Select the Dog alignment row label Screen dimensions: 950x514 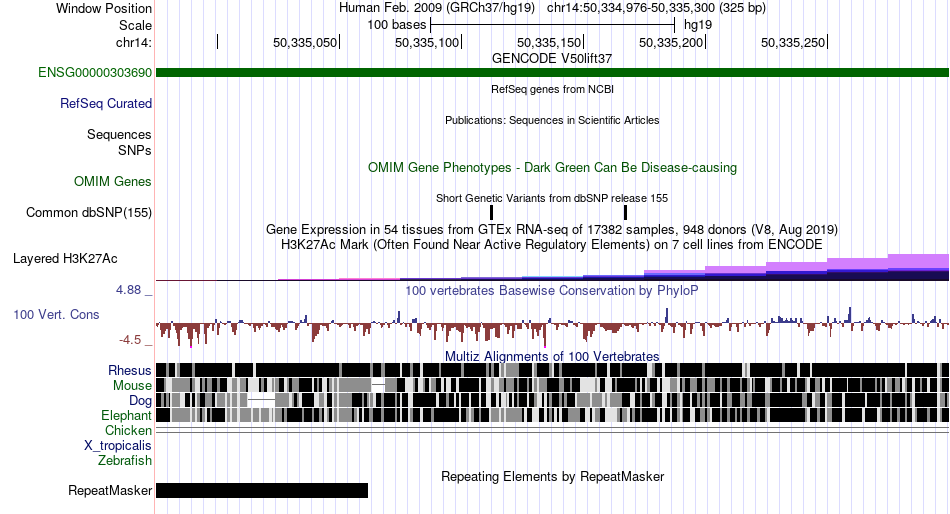pos(140,401)
